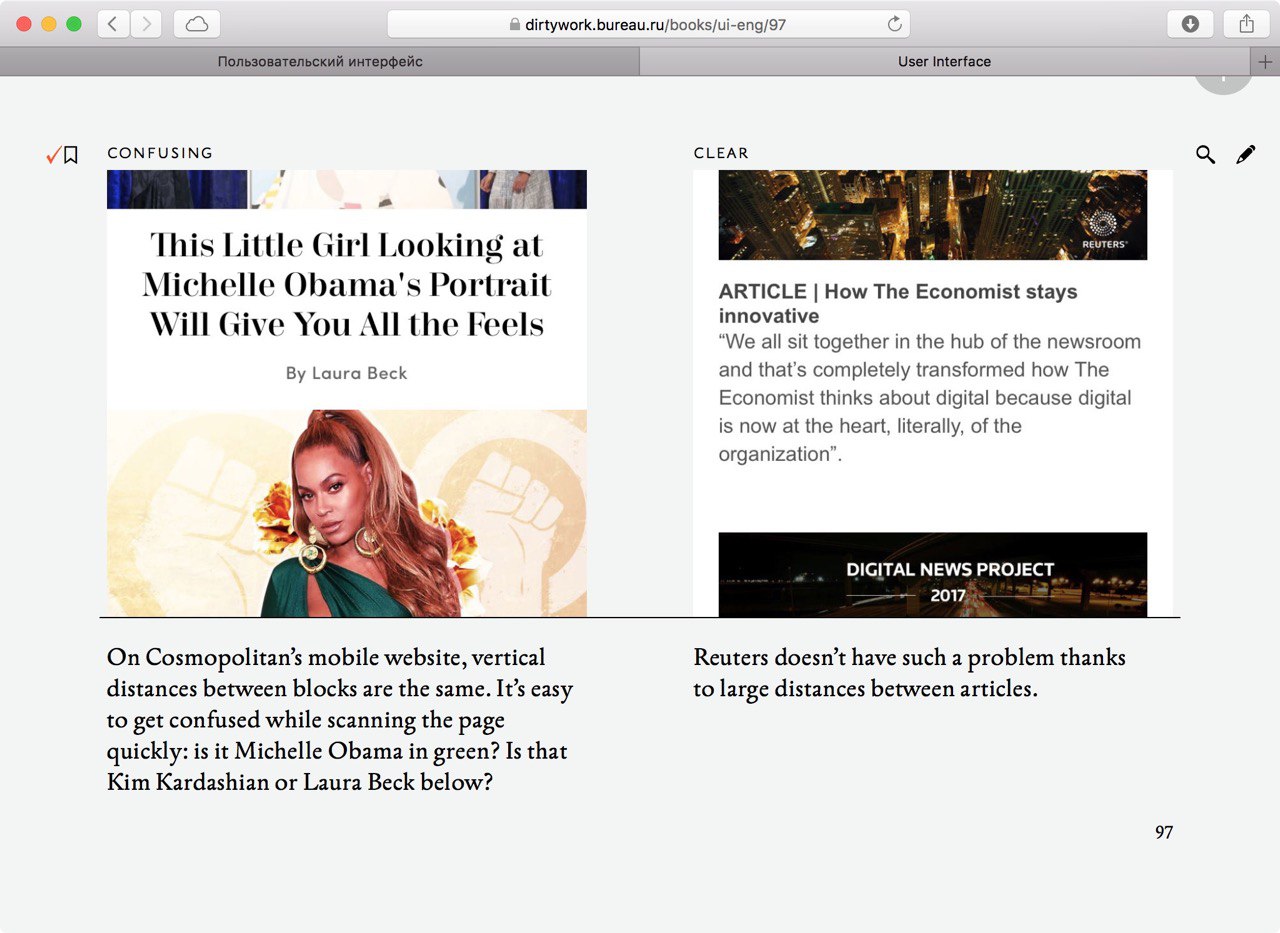The height and width of the screenshot is (933, 1280).
Task: Show Safari downloads list
Action: tap(1190, 24)
